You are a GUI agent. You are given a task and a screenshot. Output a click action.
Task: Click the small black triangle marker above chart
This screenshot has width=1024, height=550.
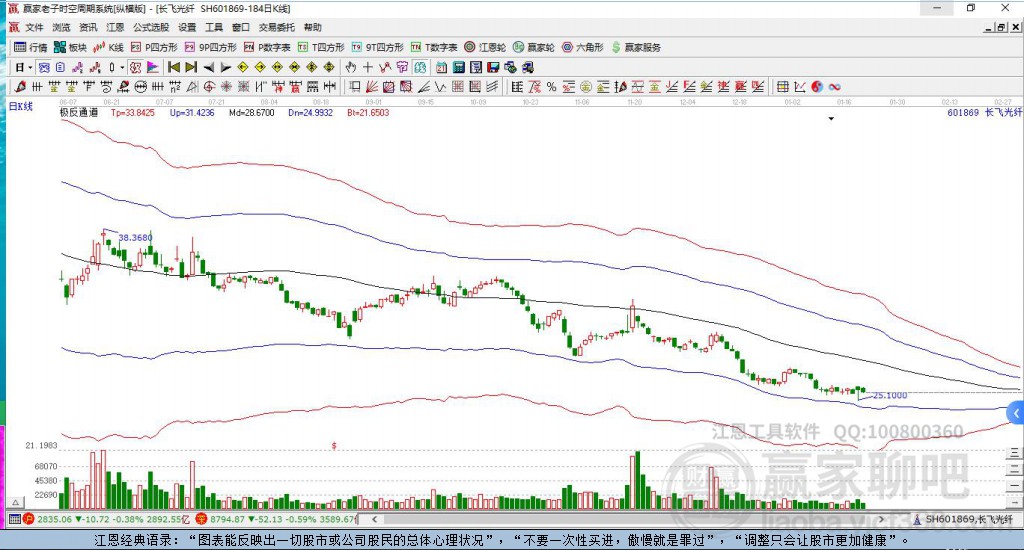pyautogui.click(x=831, y=119)
